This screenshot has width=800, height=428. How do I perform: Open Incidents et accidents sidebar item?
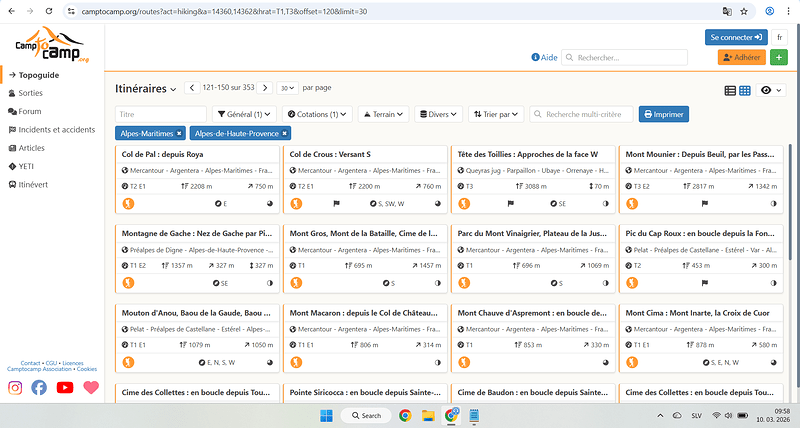coord(56,129)
